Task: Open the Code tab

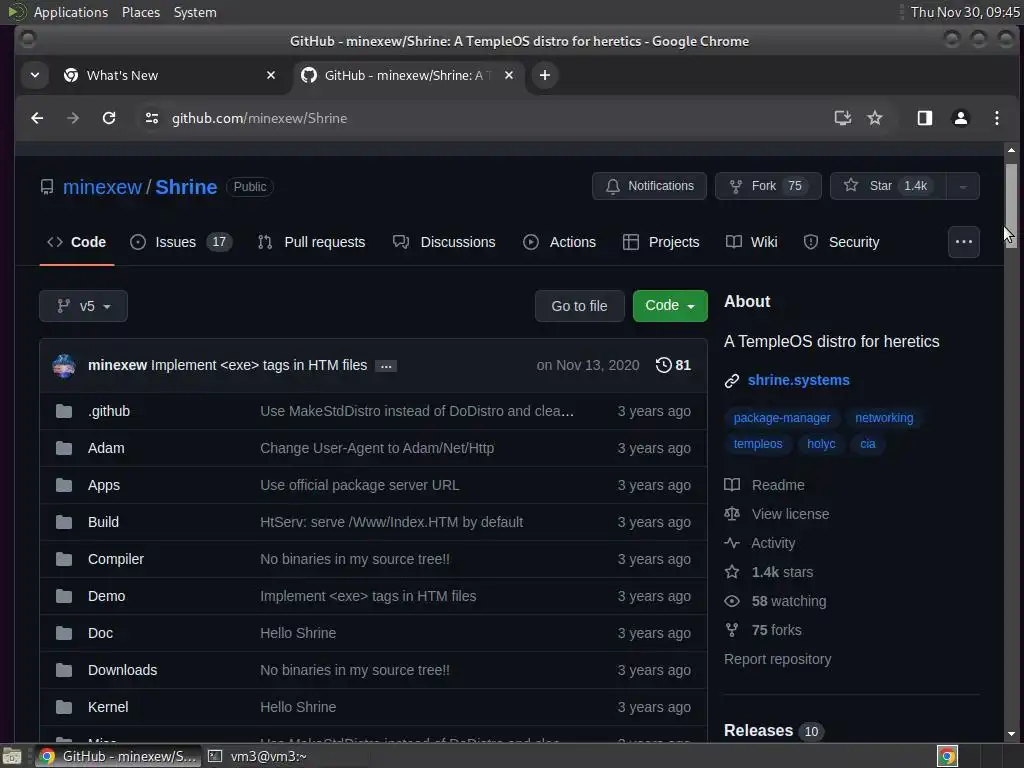Action: pyautogui.click(x=76, y=242)
